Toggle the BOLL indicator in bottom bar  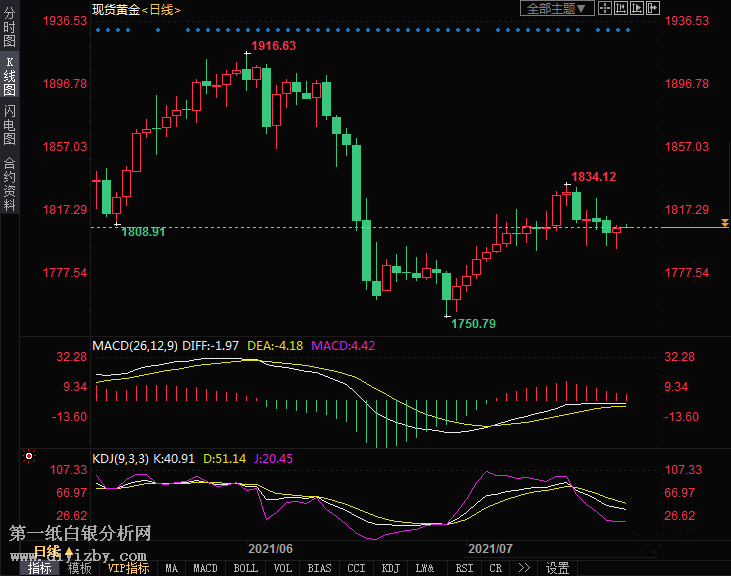pyautogui.click(x=245, y=568)
